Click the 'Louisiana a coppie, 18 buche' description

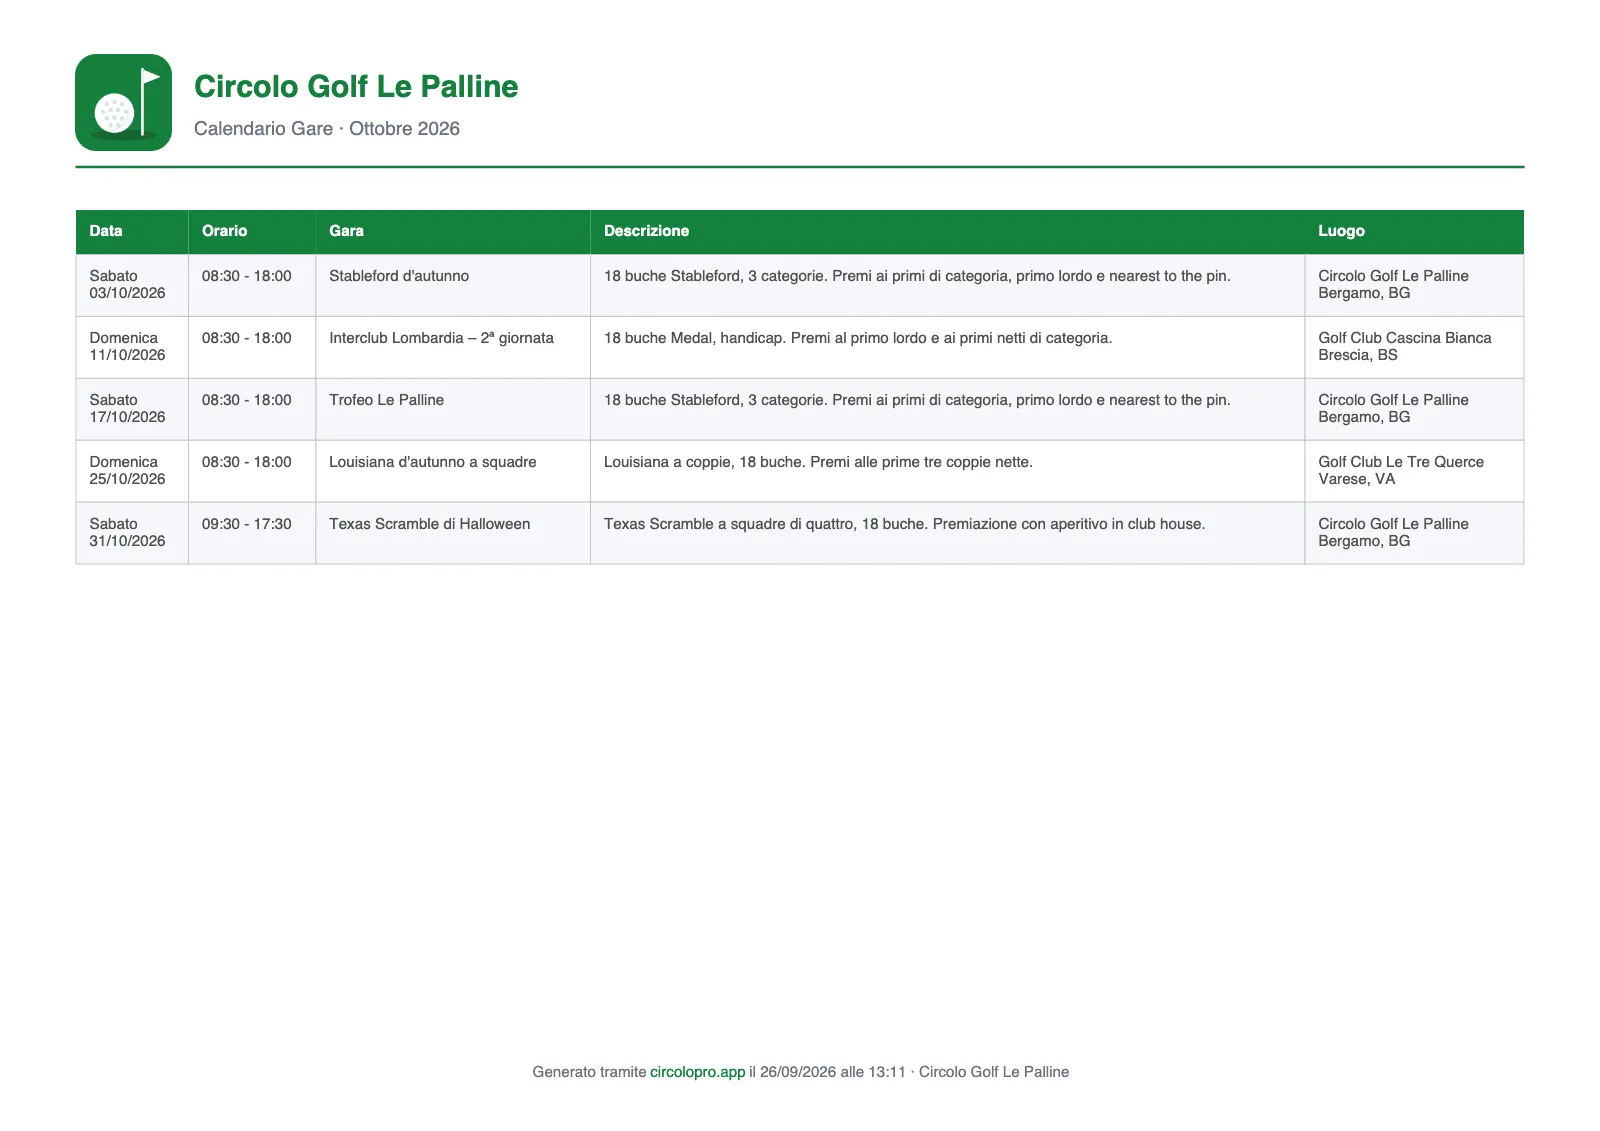tap(947, 471)
